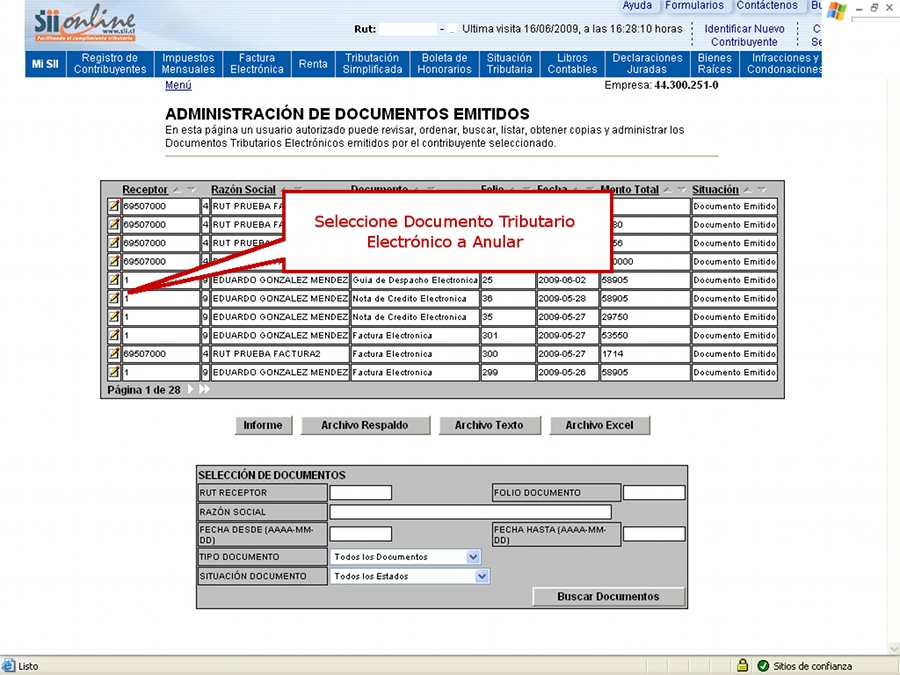Open edit icon for folio 301 row
Viewport: 900px width, 675px height.
pyautogui.click(x=114, y=335)
